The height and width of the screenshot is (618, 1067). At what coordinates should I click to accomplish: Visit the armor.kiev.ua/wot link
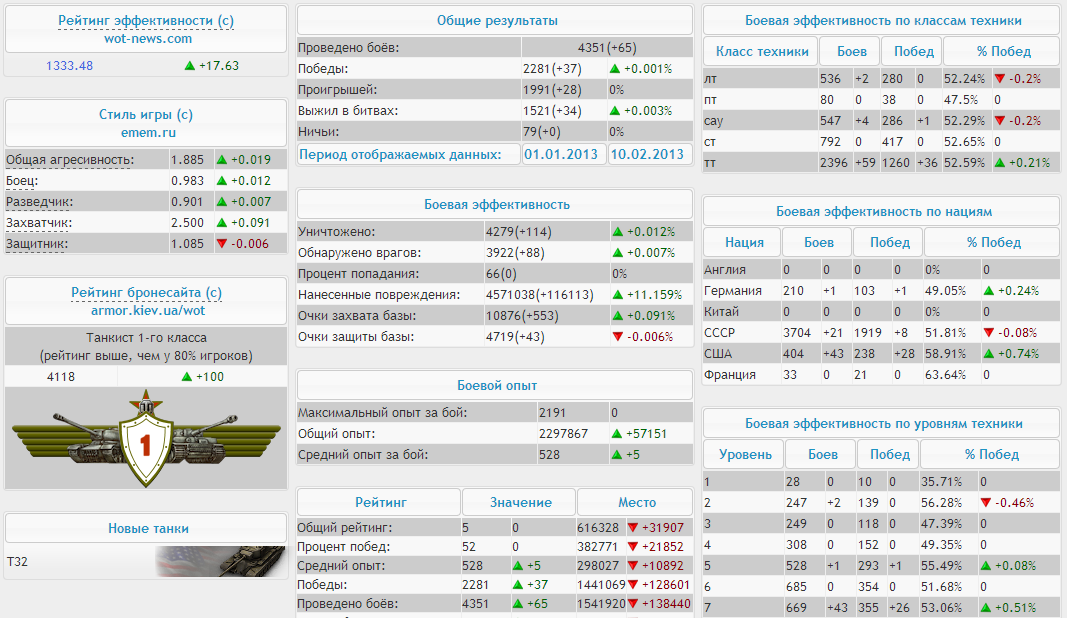point(146,310)
